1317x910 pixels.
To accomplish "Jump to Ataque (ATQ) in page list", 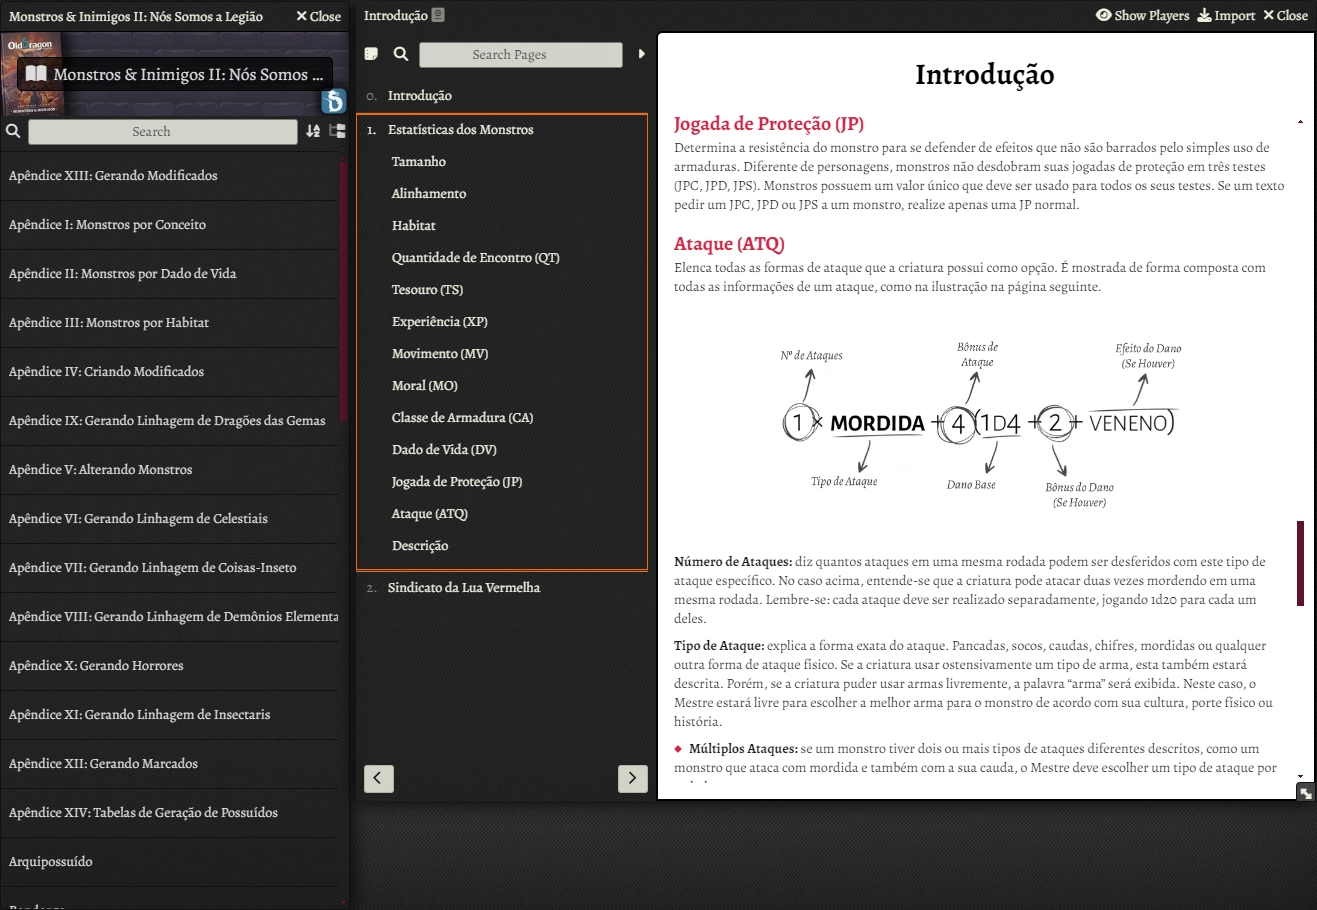I will point(430,514).
